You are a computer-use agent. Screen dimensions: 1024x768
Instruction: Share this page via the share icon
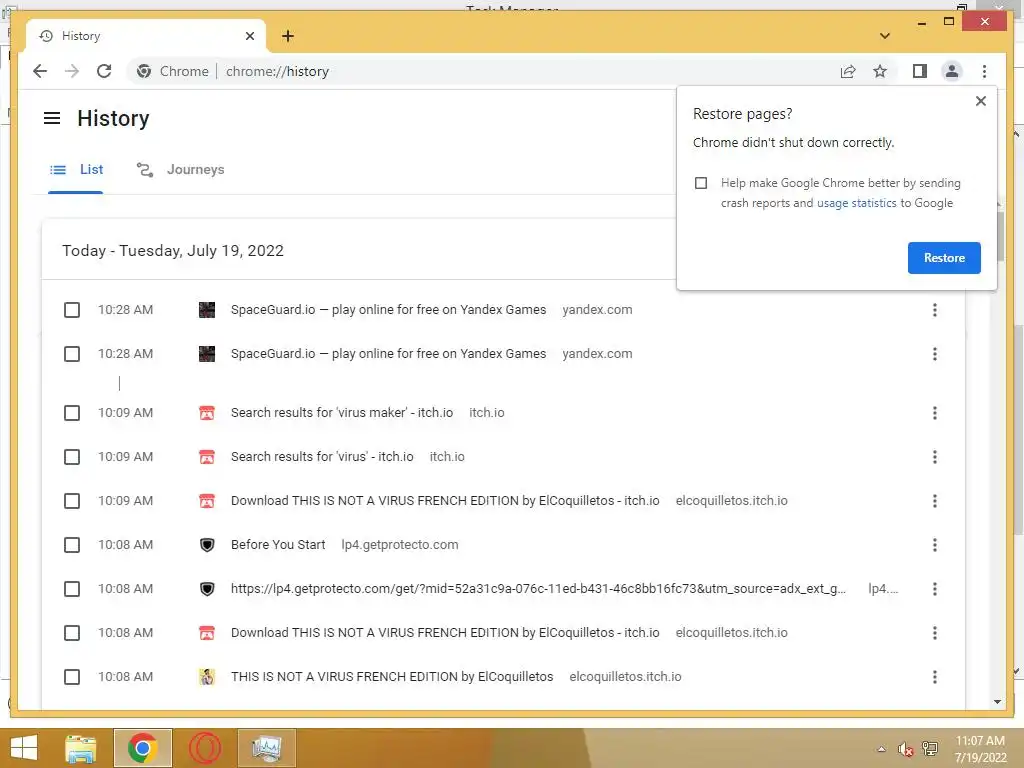(x=848, y=71)
